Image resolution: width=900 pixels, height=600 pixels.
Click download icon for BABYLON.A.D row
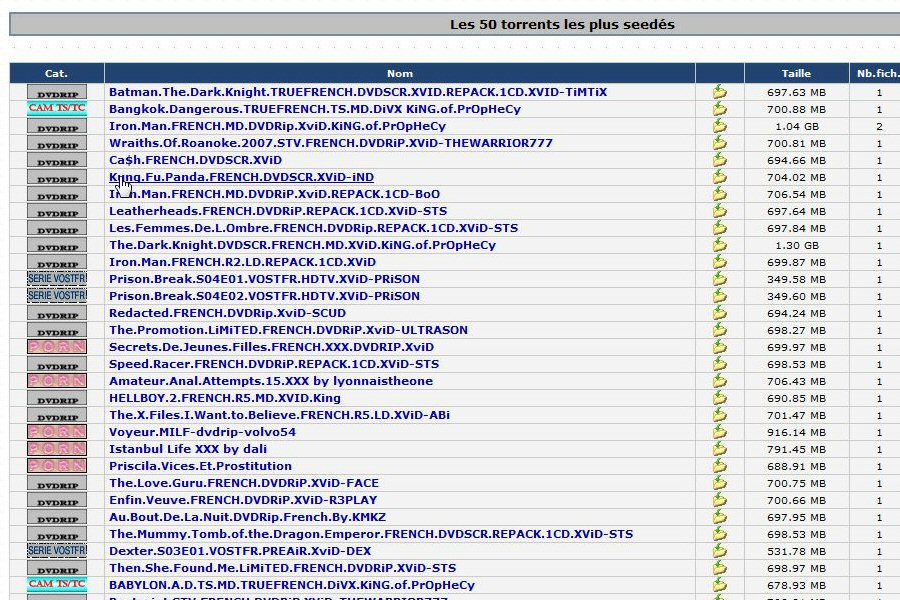click(719, 585)
